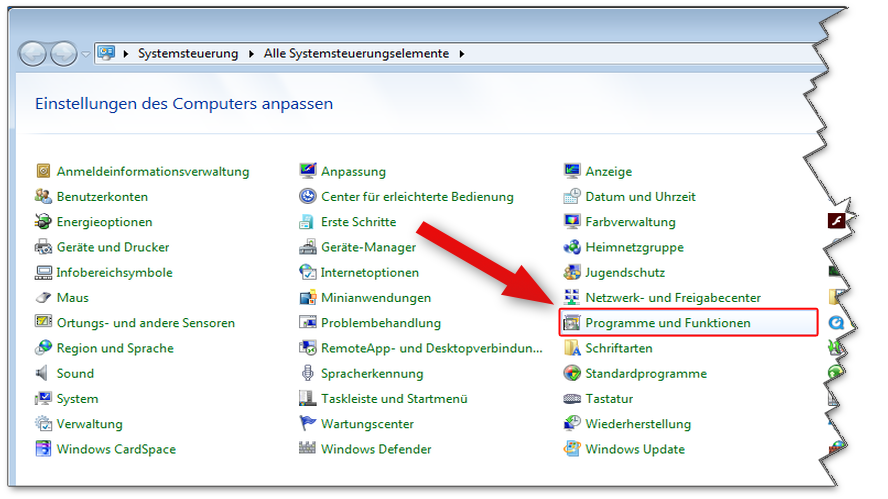
Task: Click the Minianwendungen gadgets icon
Action: pyautogui.click(x=308, y=297)
